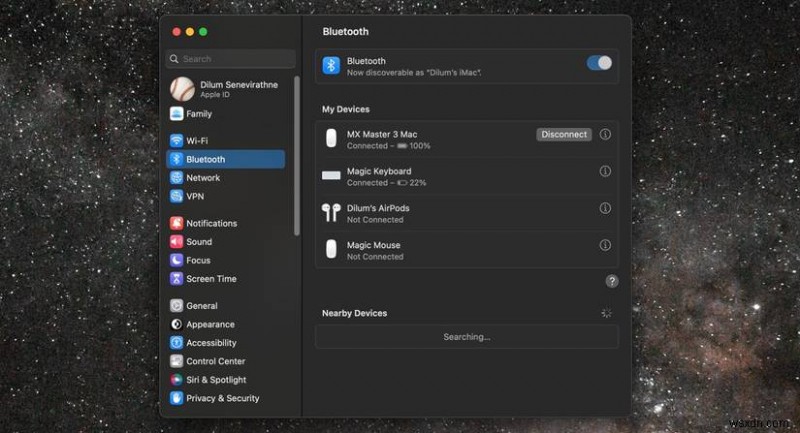Click the magnifier icon in search field
800x433 pixels.
coord(174,59)
